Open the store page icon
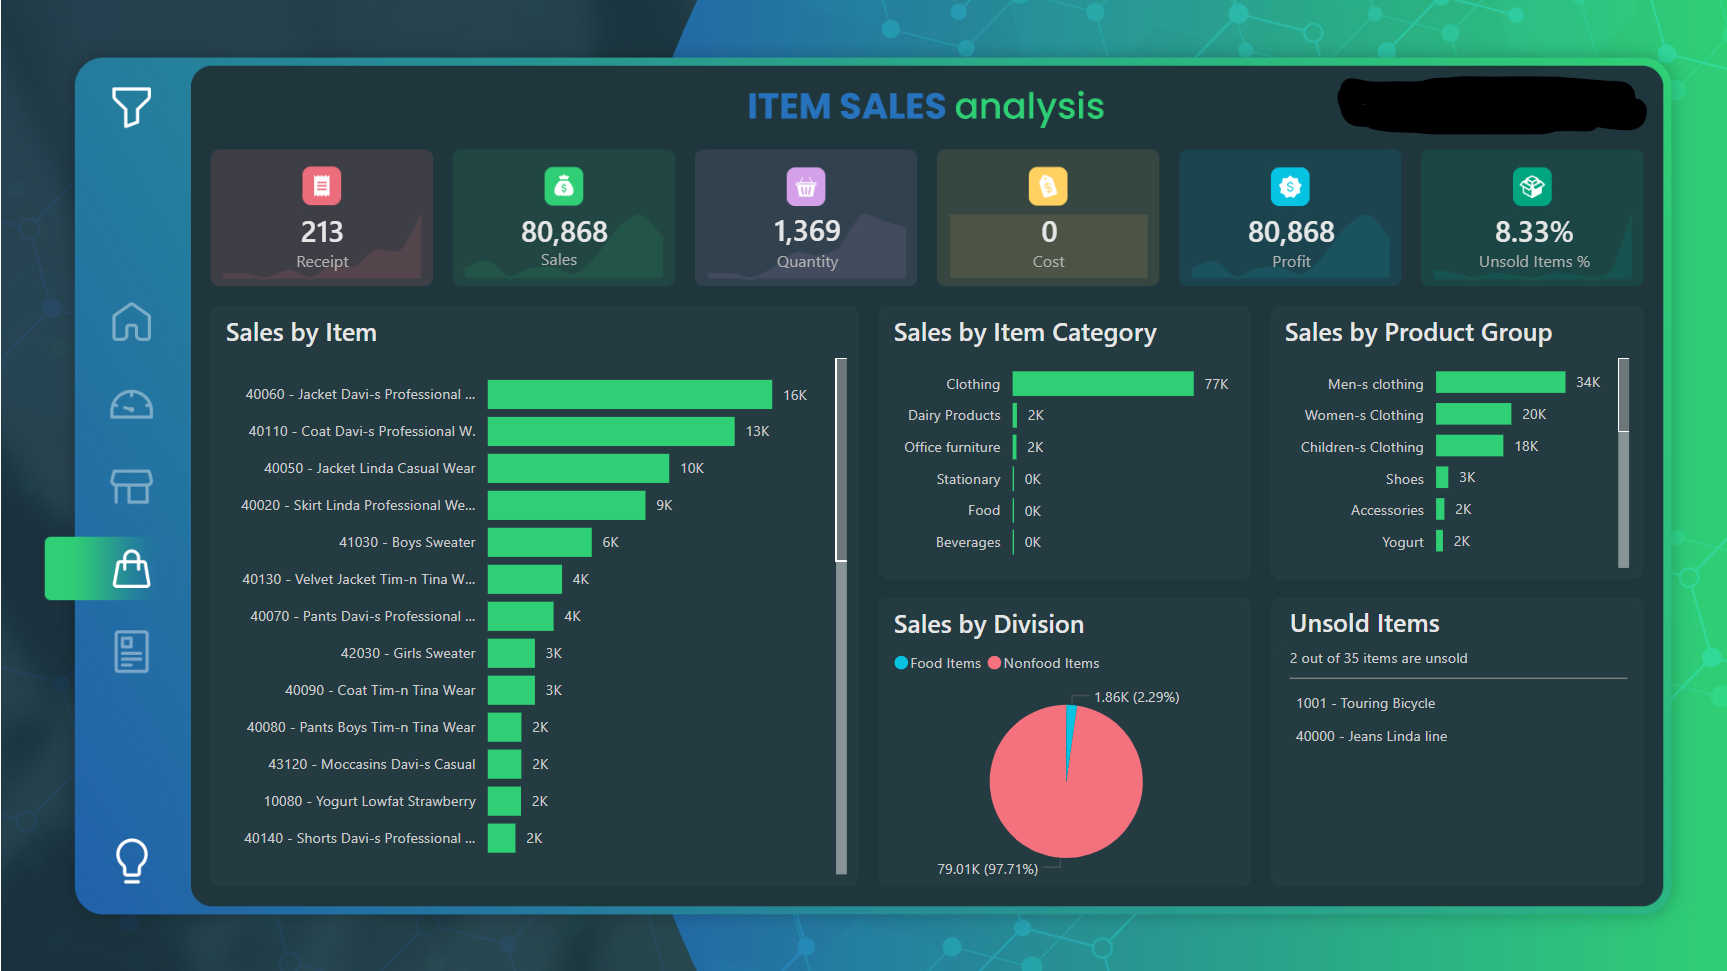The width and height of the screenshot is (1727, 971). pos(131,487)
